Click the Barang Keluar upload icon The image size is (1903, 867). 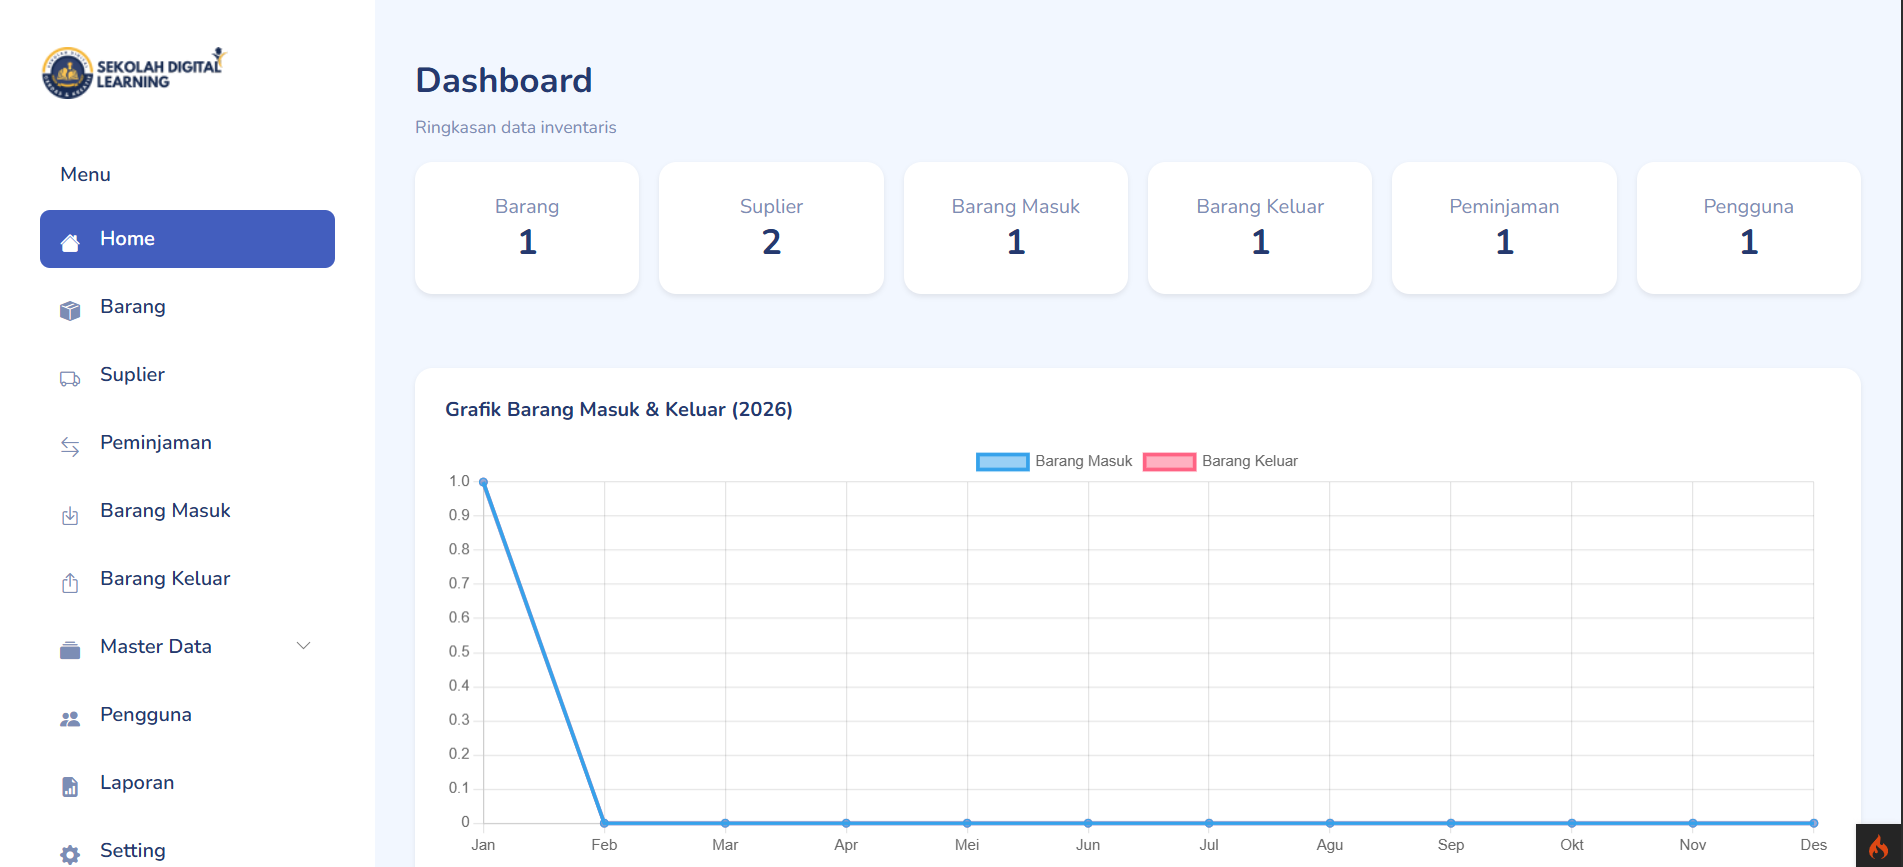(70, 582)
